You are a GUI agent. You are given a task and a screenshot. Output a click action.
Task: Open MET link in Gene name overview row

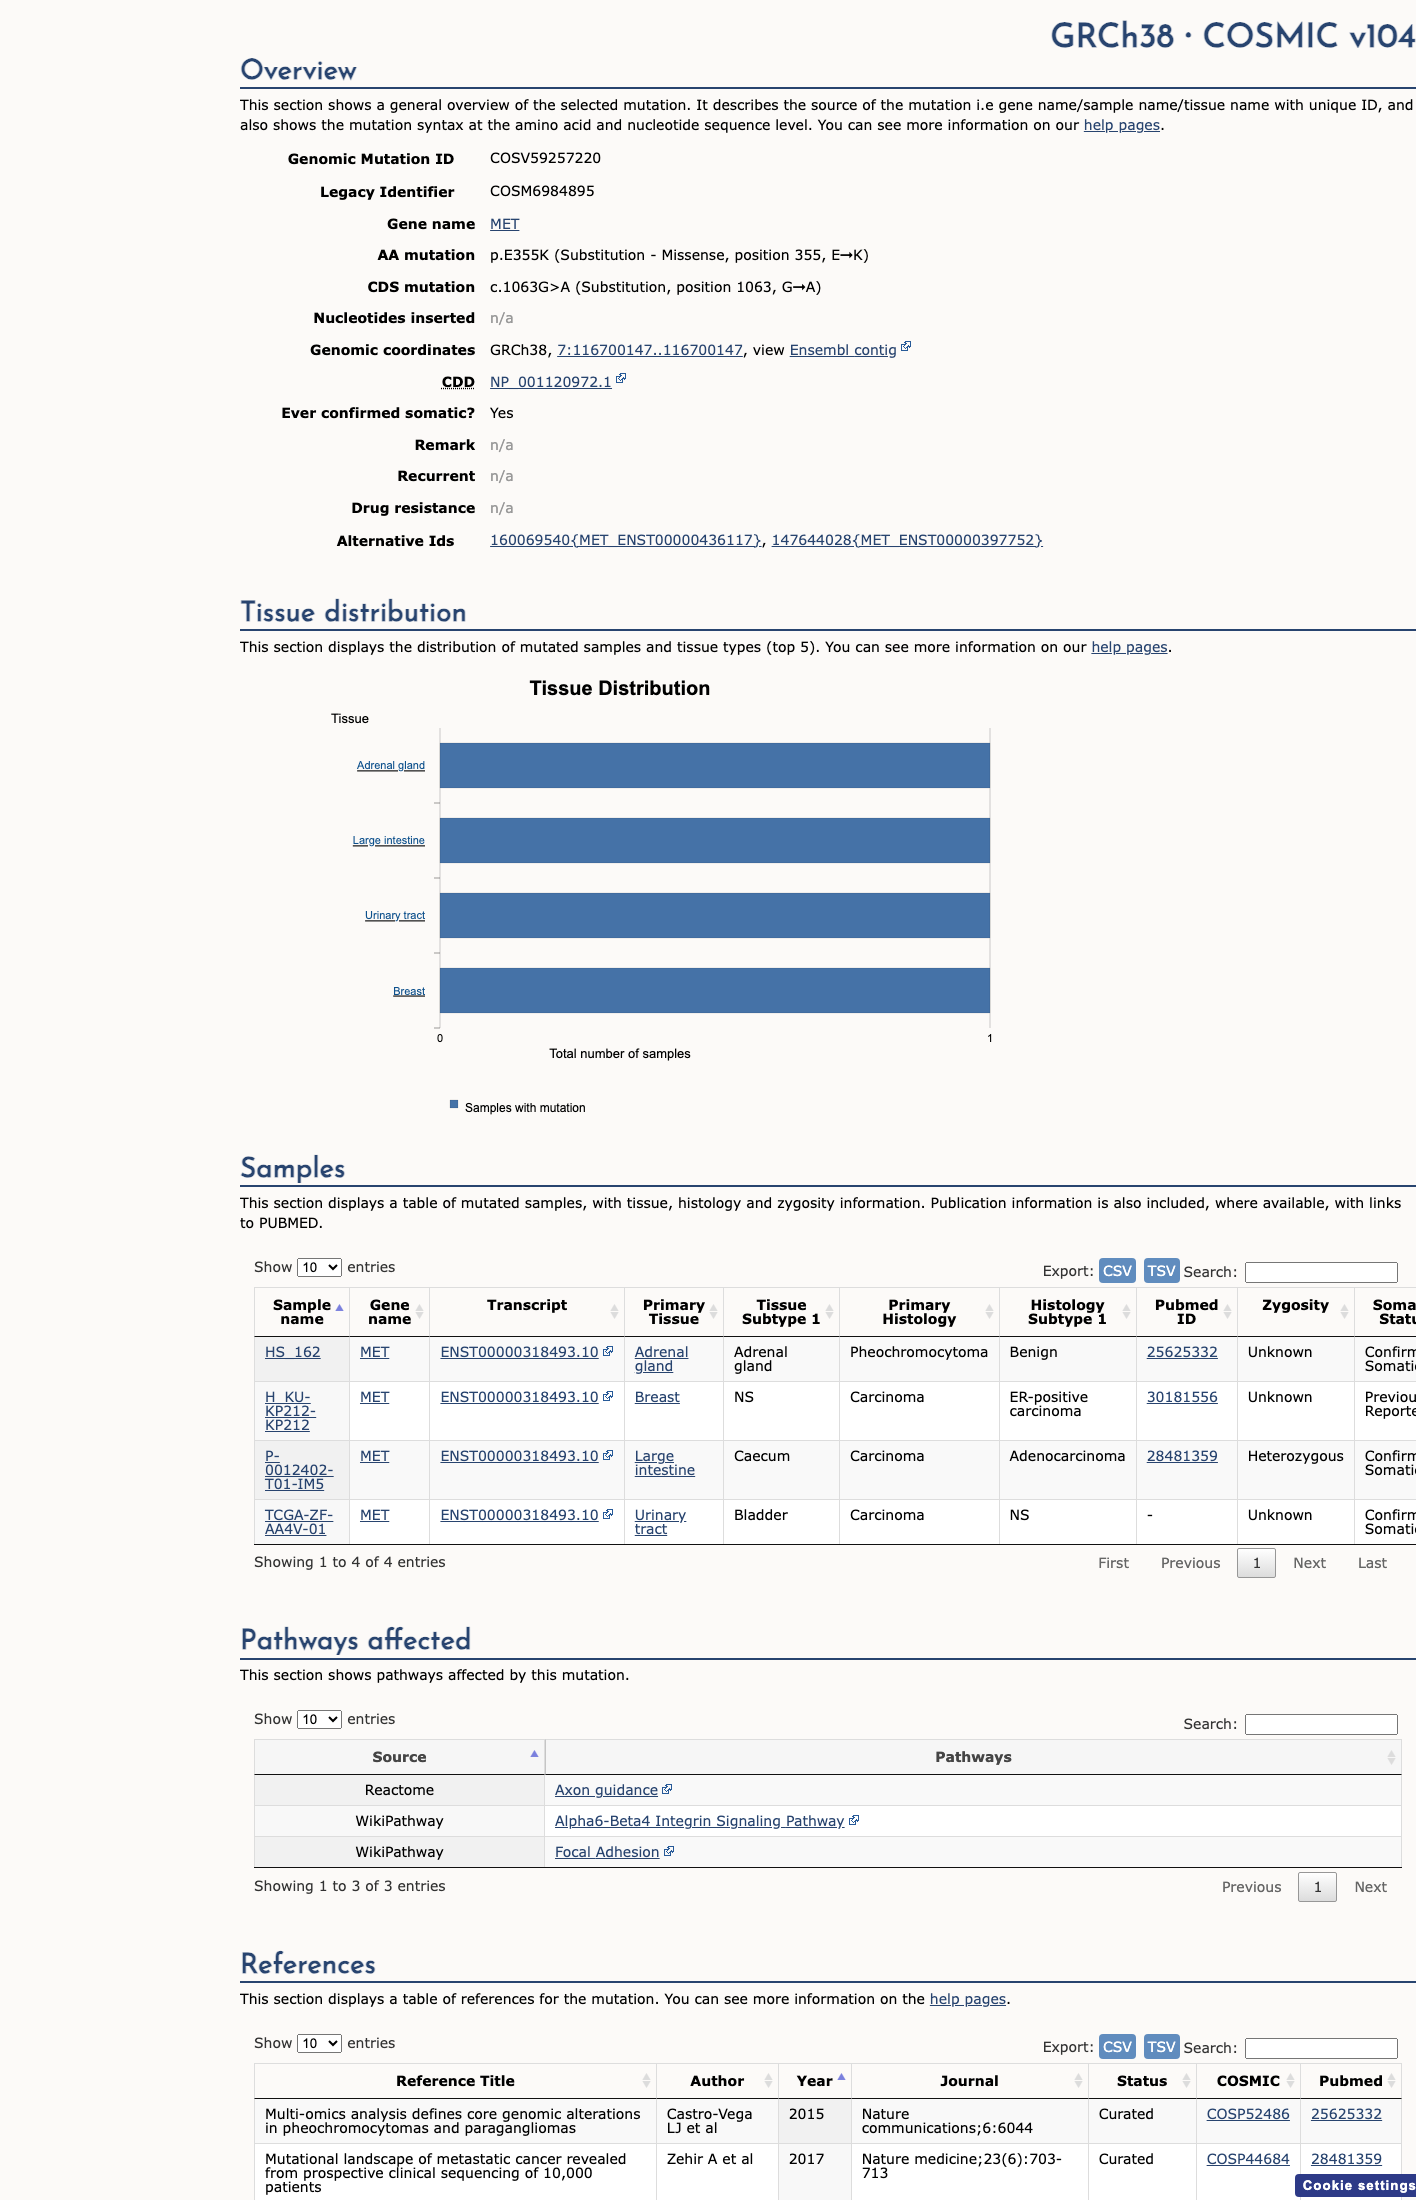(x=505, y=224)
